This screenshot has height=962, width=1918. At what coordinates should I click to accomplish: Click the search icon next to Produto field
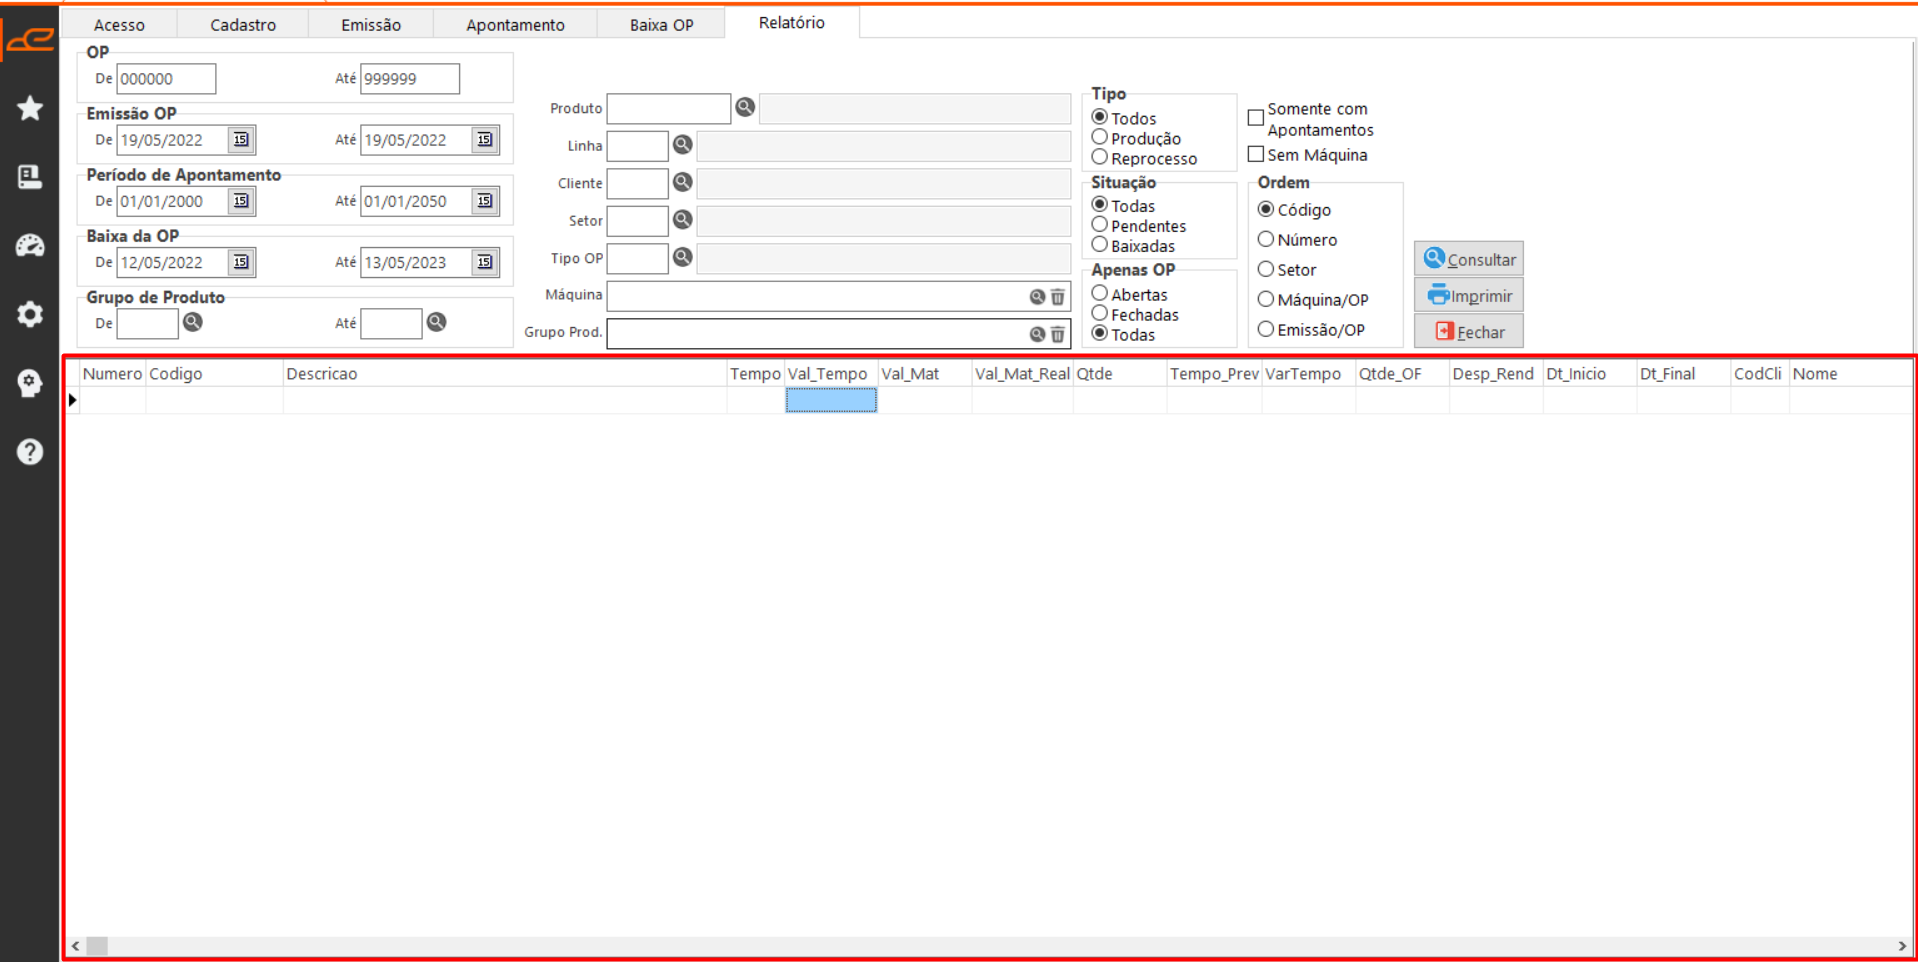coord(745,107)
